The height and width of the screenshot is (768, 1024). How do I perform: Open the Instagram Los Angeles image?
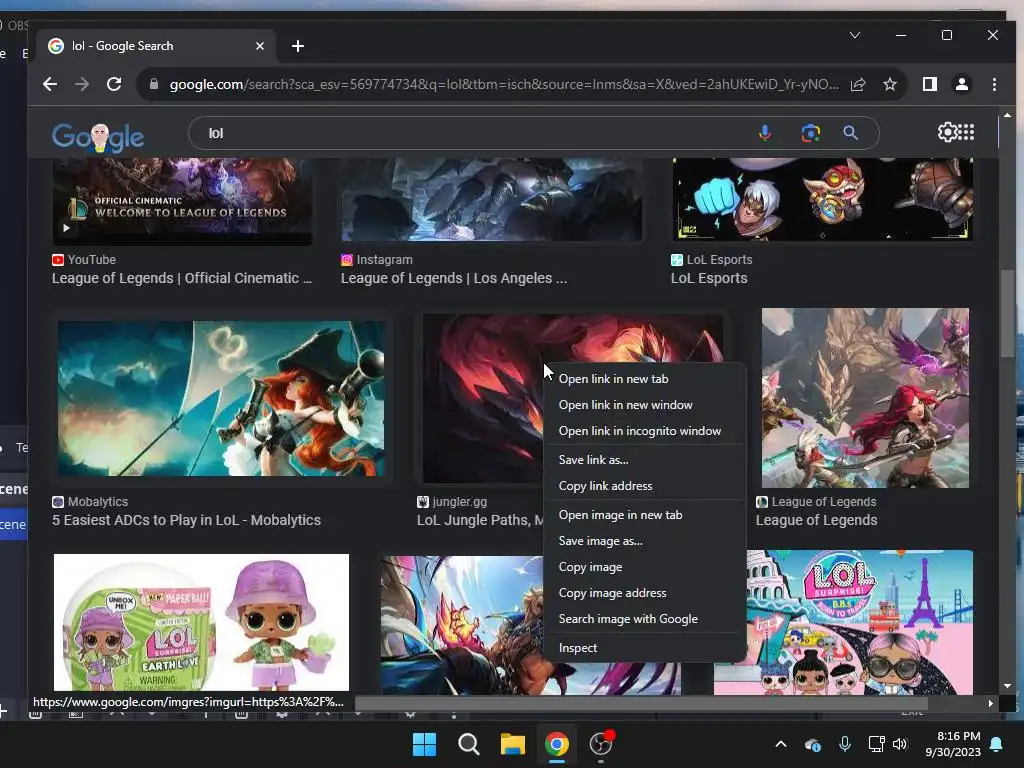click(492, 200)
